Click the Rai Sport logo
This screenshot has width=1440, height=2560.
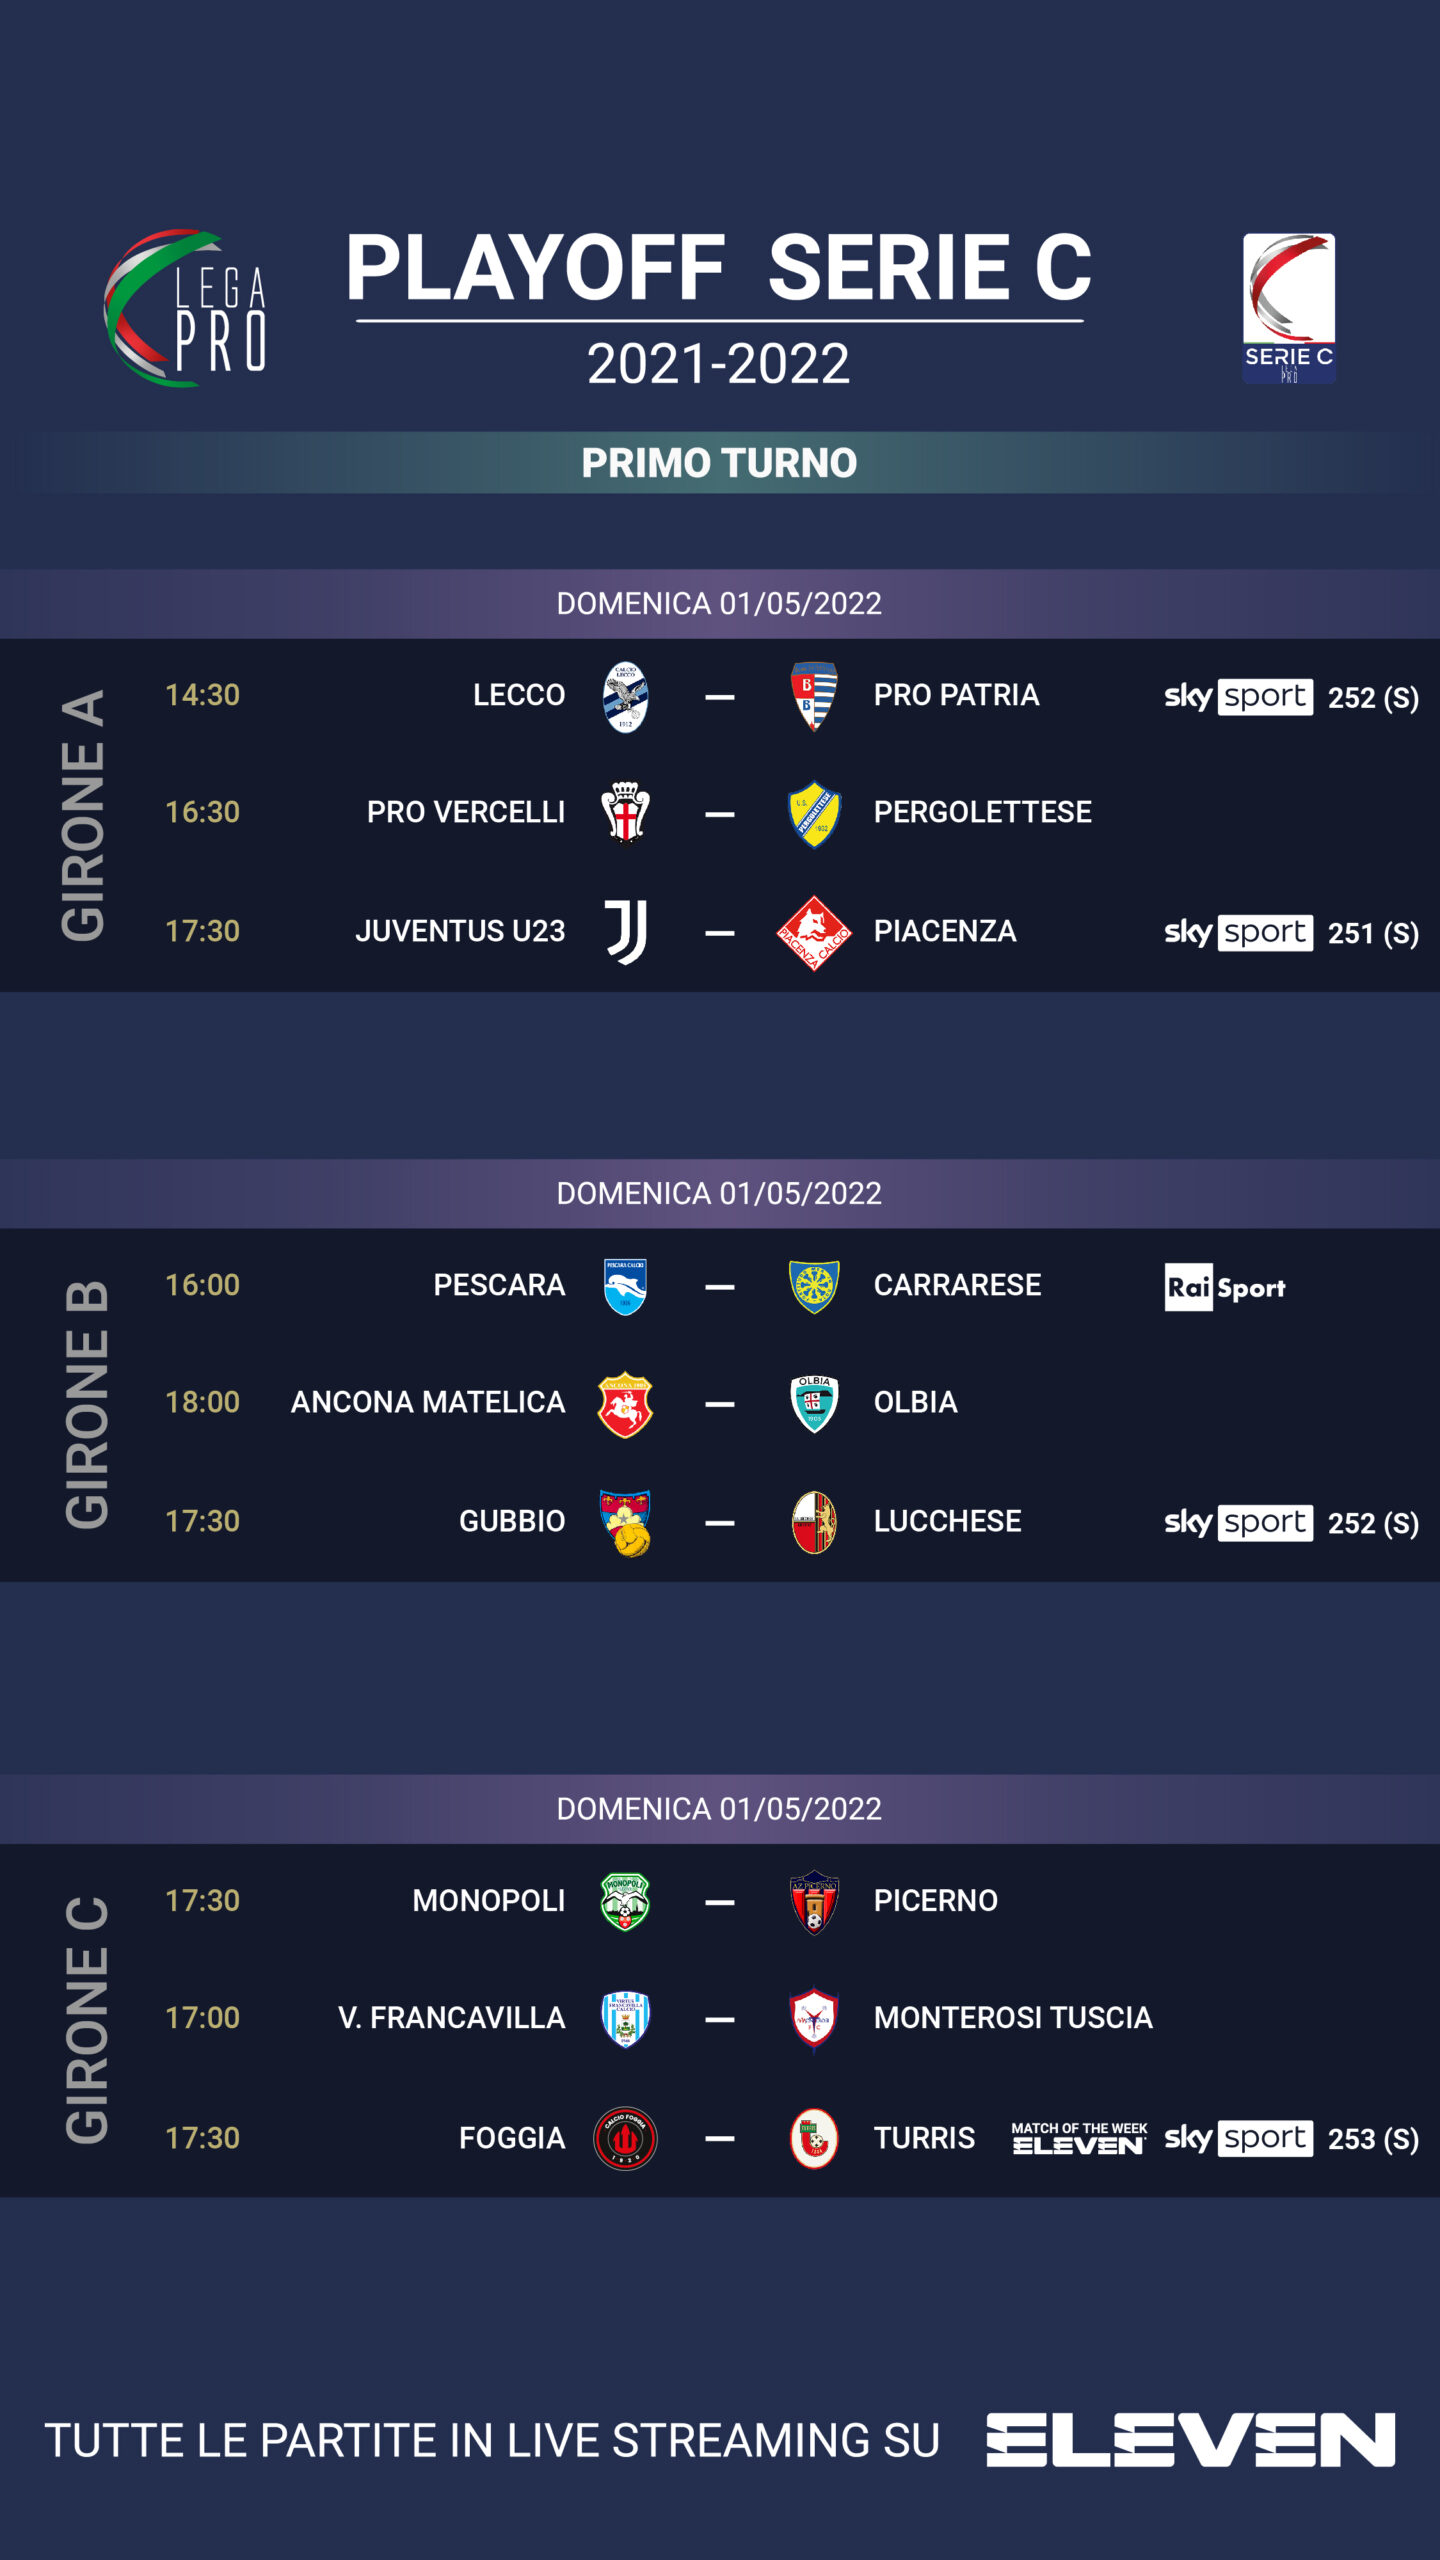[x=1225, y=1287]
